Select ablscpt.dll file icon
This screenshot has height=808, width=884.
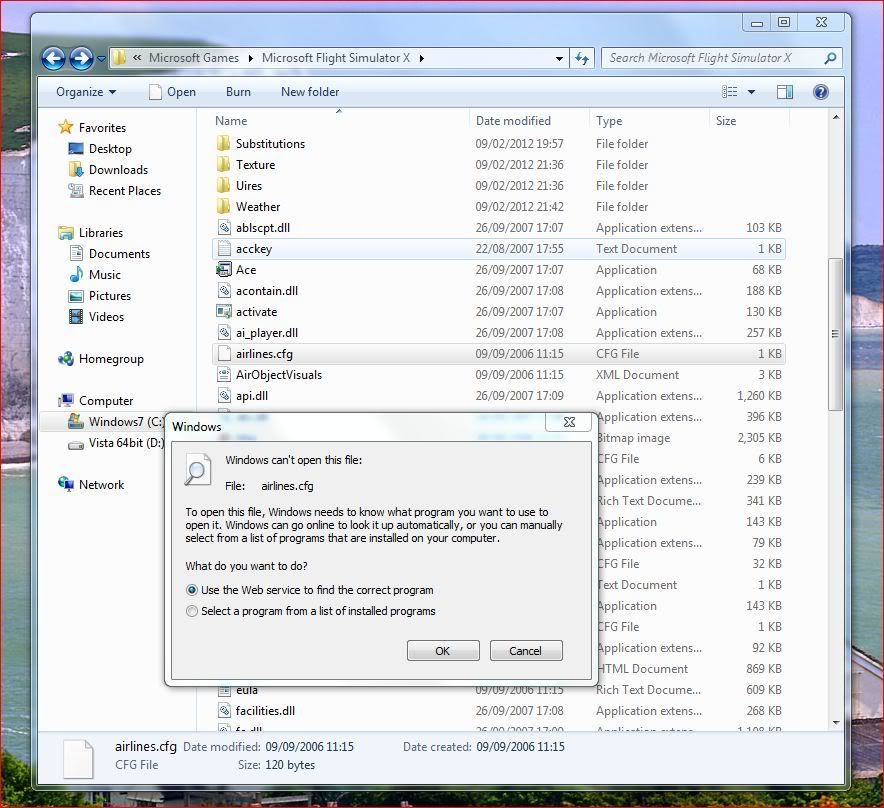coord(224,227)
